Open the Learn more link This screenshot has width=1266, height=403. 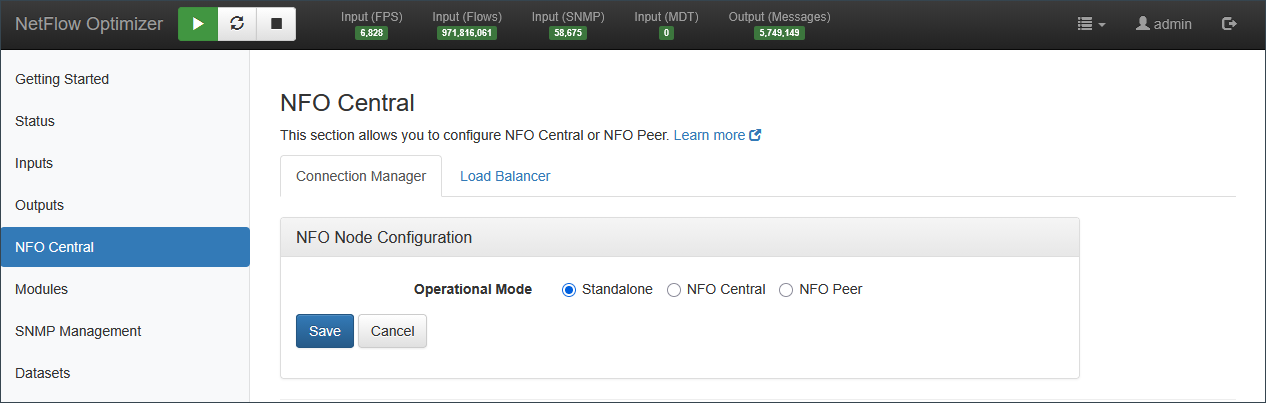709,135
